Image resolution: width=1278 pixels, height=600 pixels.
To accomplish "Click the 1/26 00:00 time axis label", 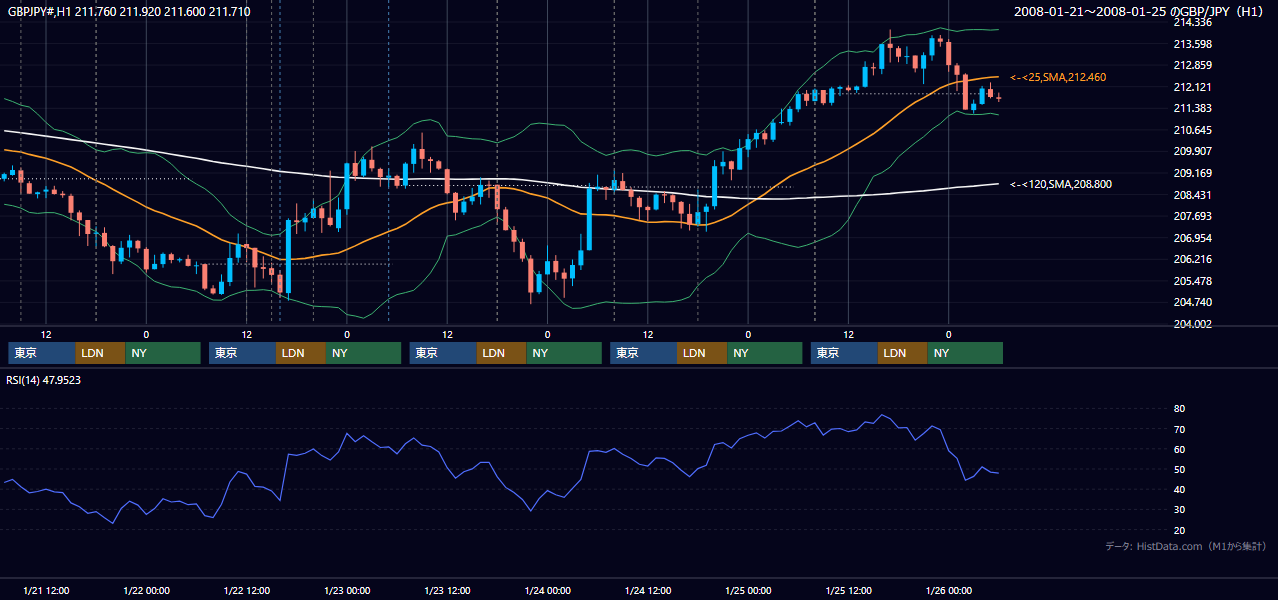I will click(948, 590).
